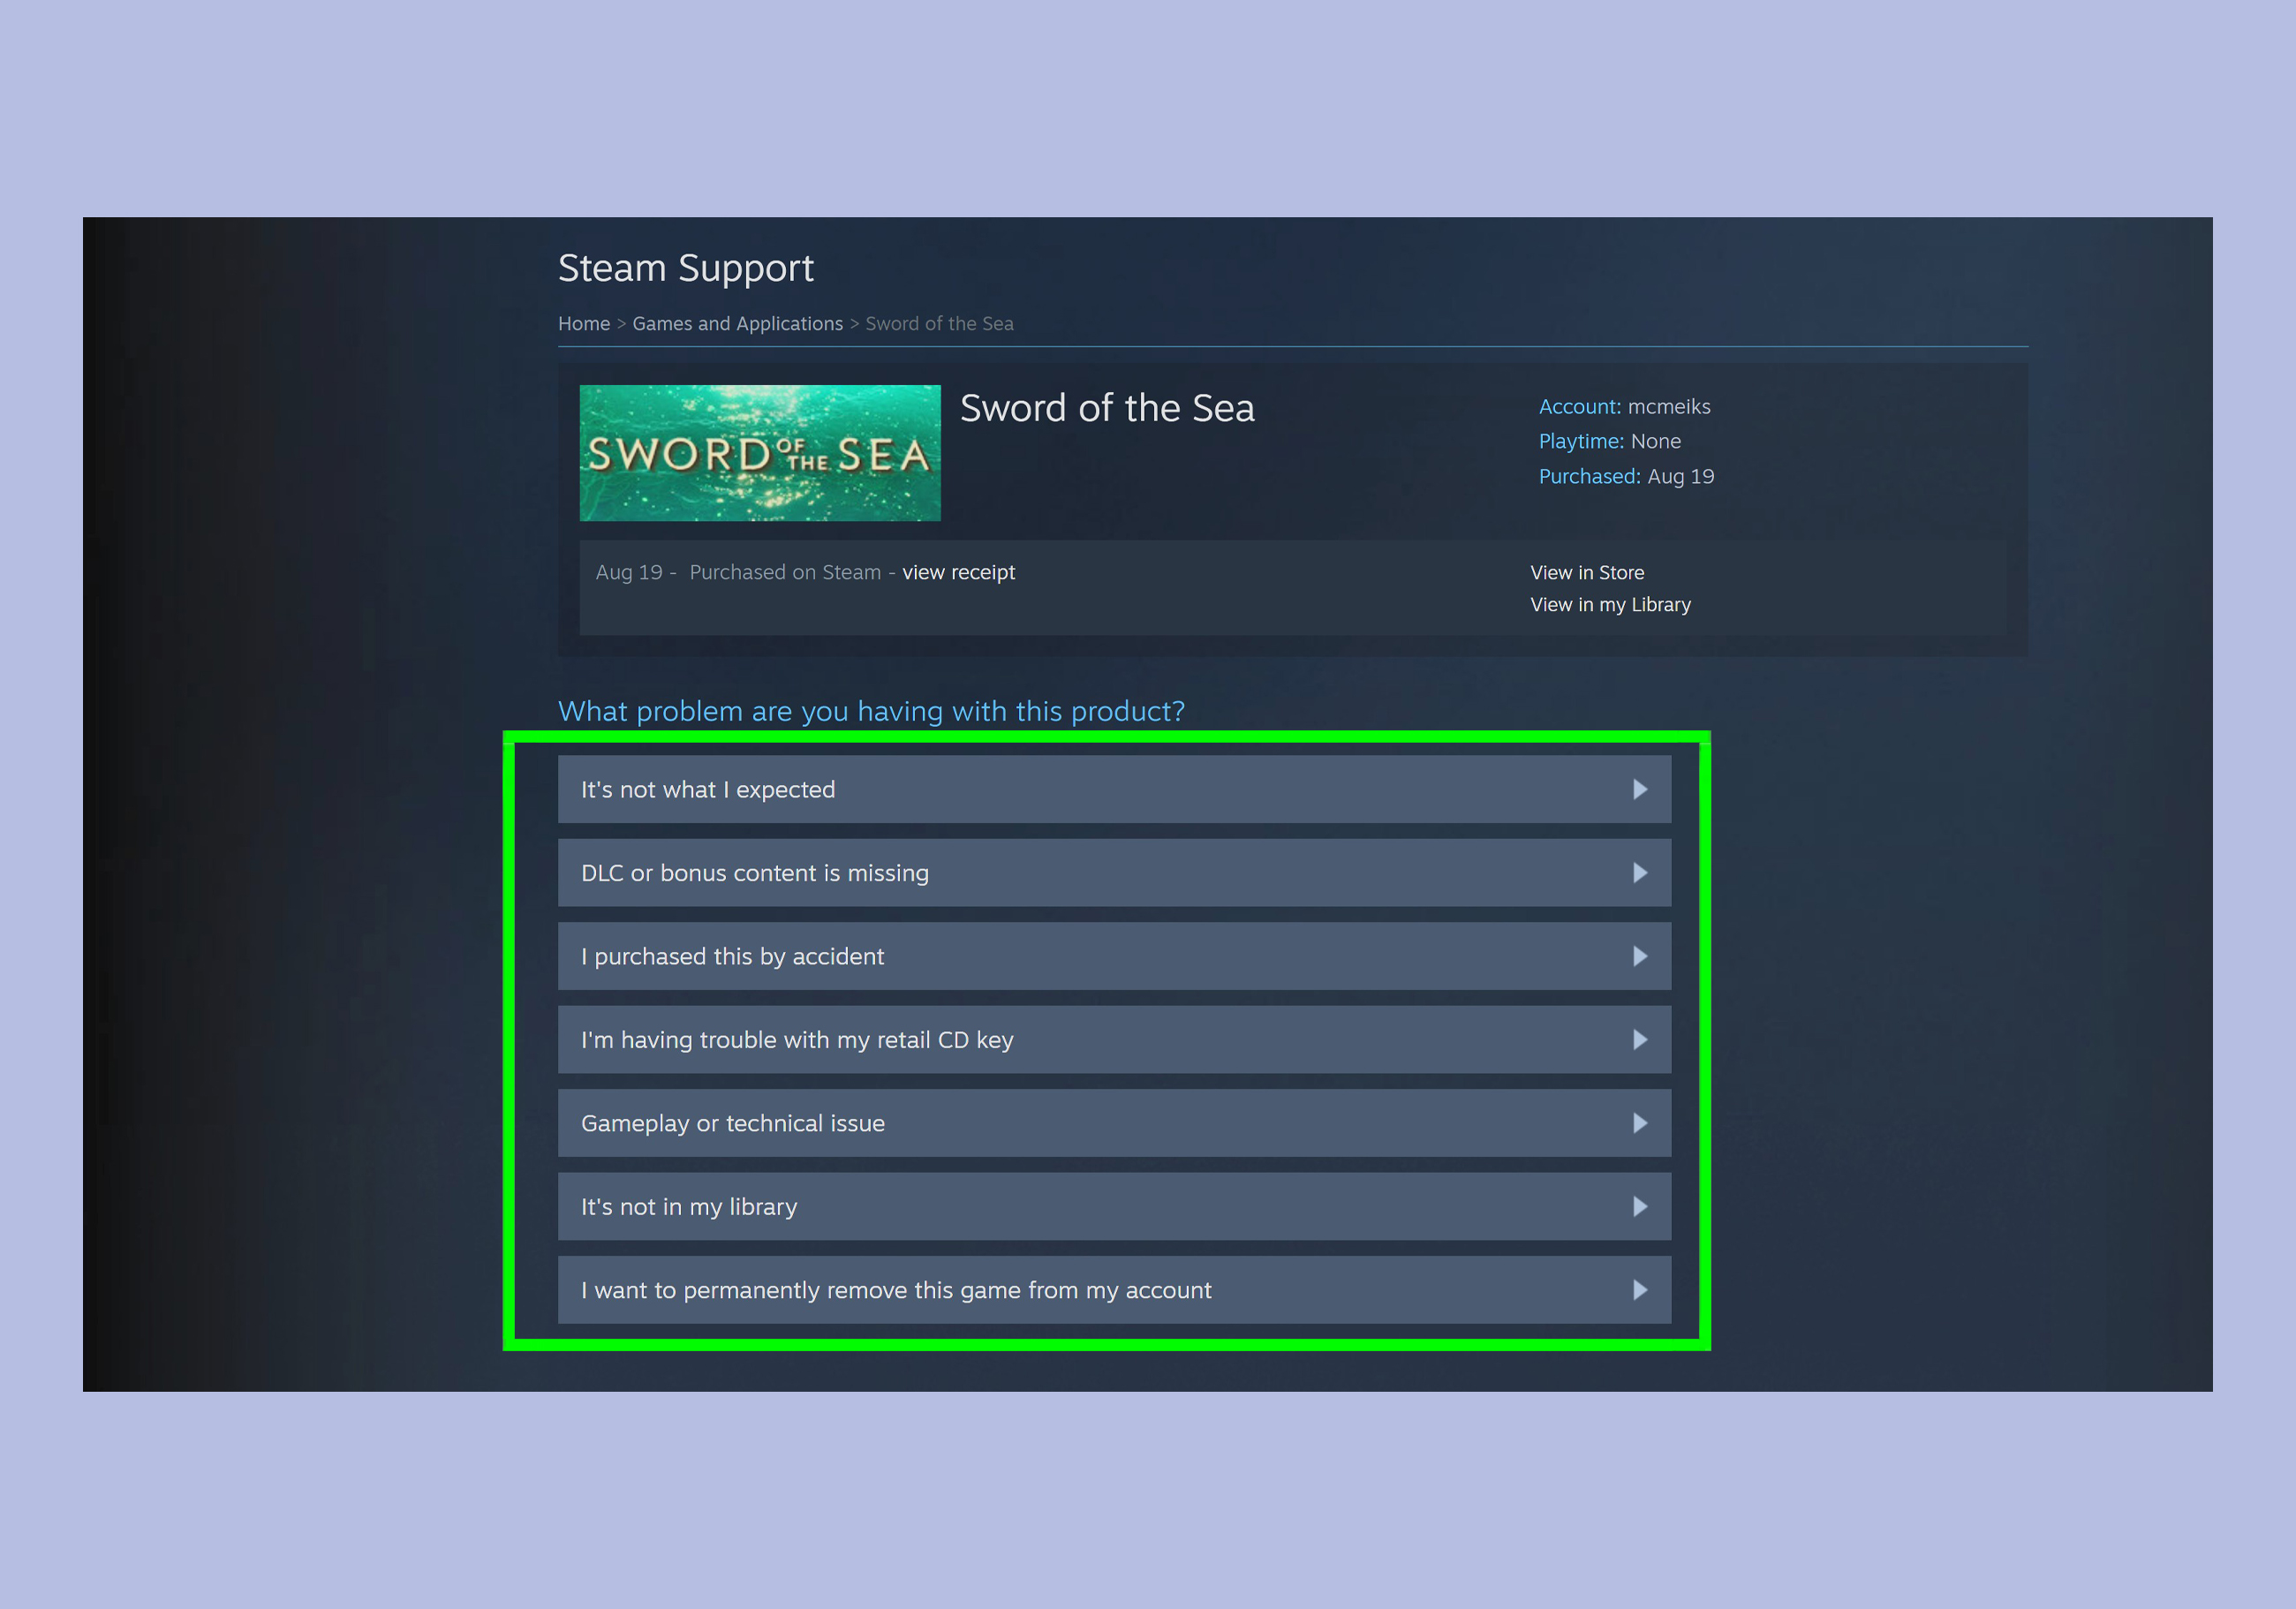Open View in my Library link

1610,605
